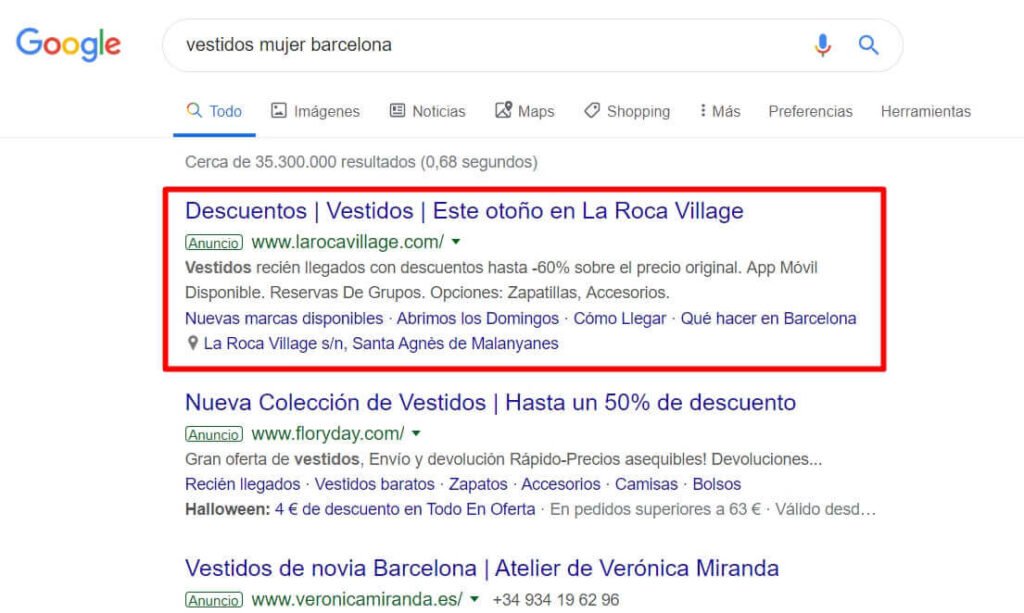Click the www.floryday.com/ URL

[328, 433]
